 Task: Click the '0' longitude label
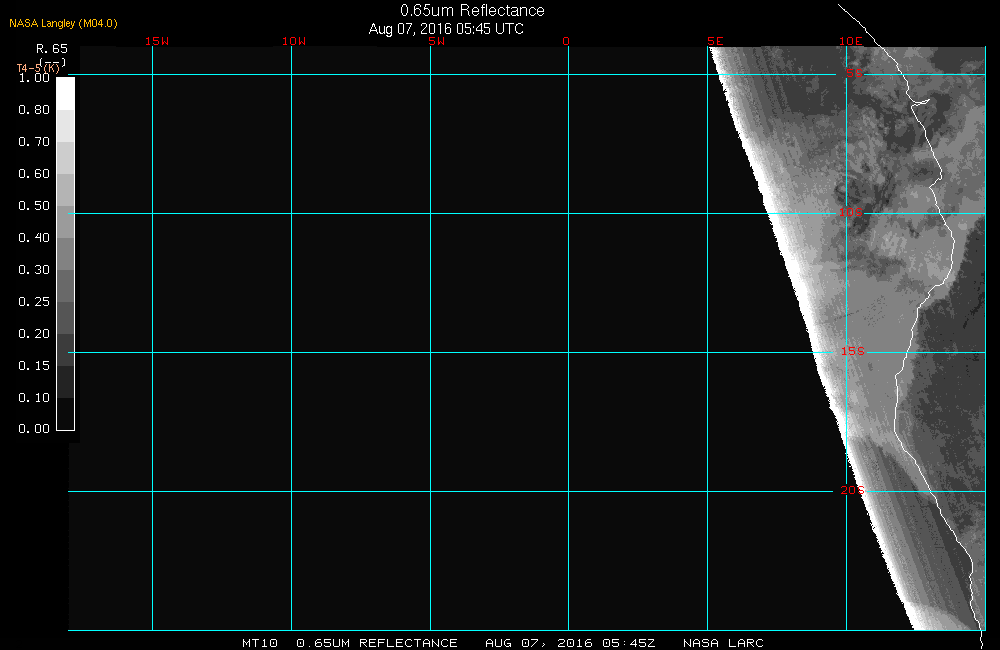pyautogui.click(x=566, y=41)
